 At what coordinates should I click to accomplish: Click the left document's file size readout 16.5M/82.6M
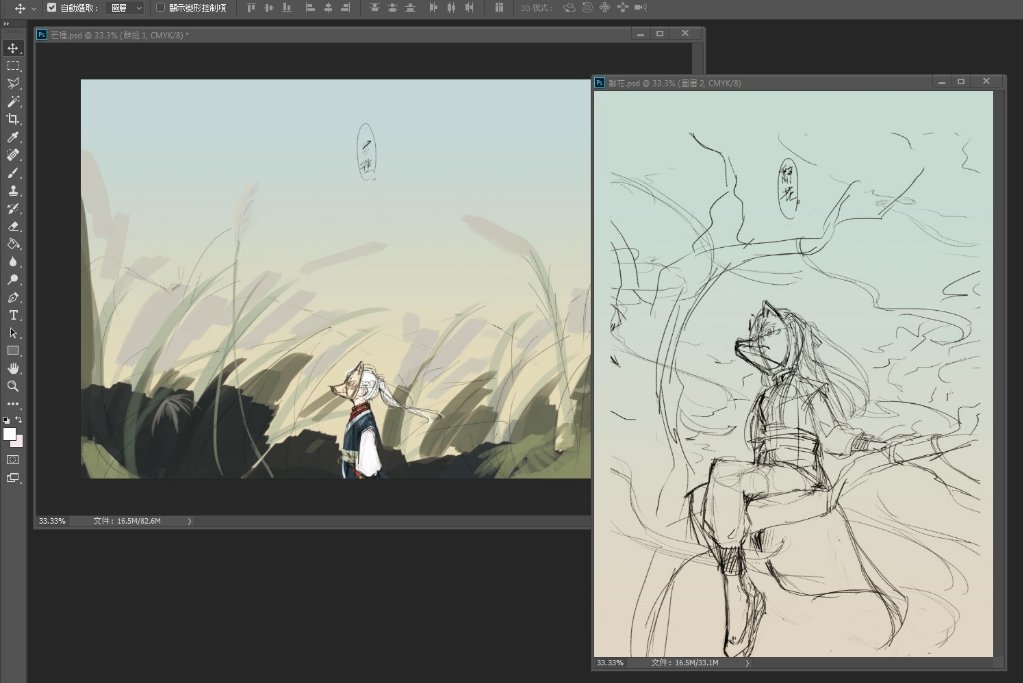click(127, 521)
